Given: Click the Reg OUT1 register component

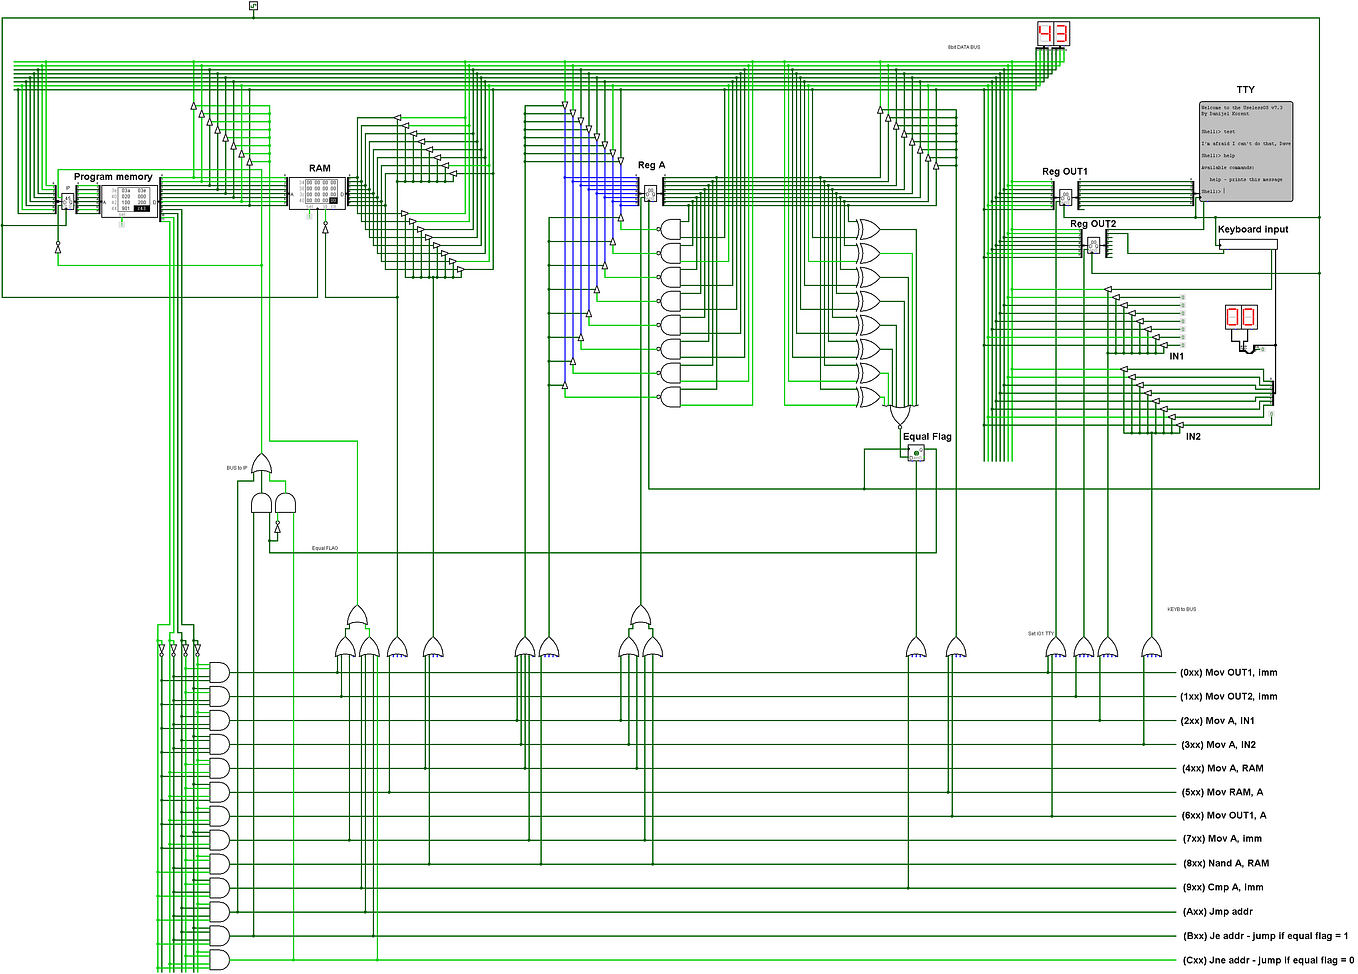Looking at the screenshot, I should coord(1065,196).
